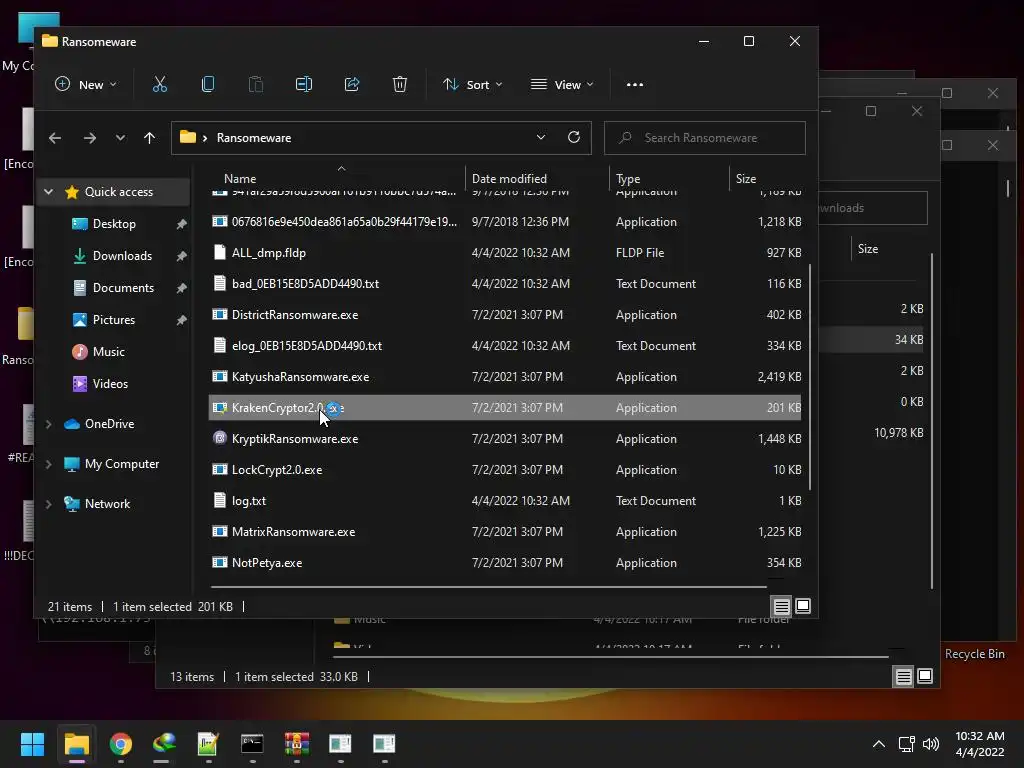1024x768 pixels.
Task: Select the ALL_dmp.fldp file
Action: pyautogui.click(x=505, y=253)
